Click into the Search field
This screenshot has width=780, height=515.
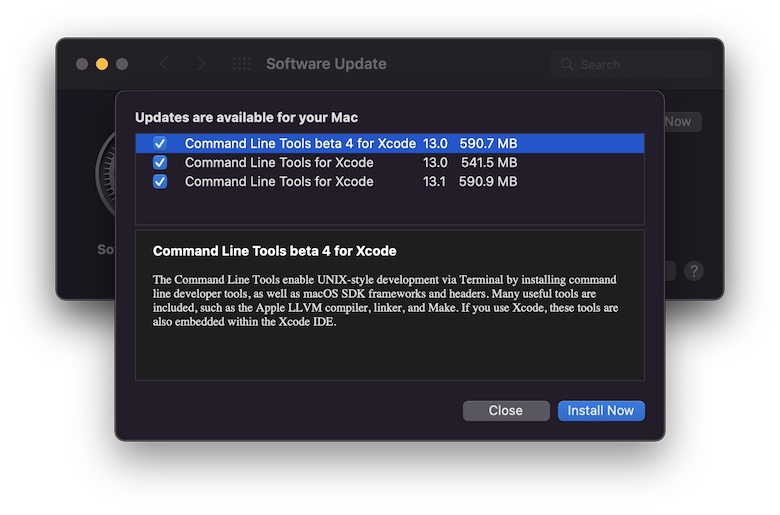tap(631, 64)
